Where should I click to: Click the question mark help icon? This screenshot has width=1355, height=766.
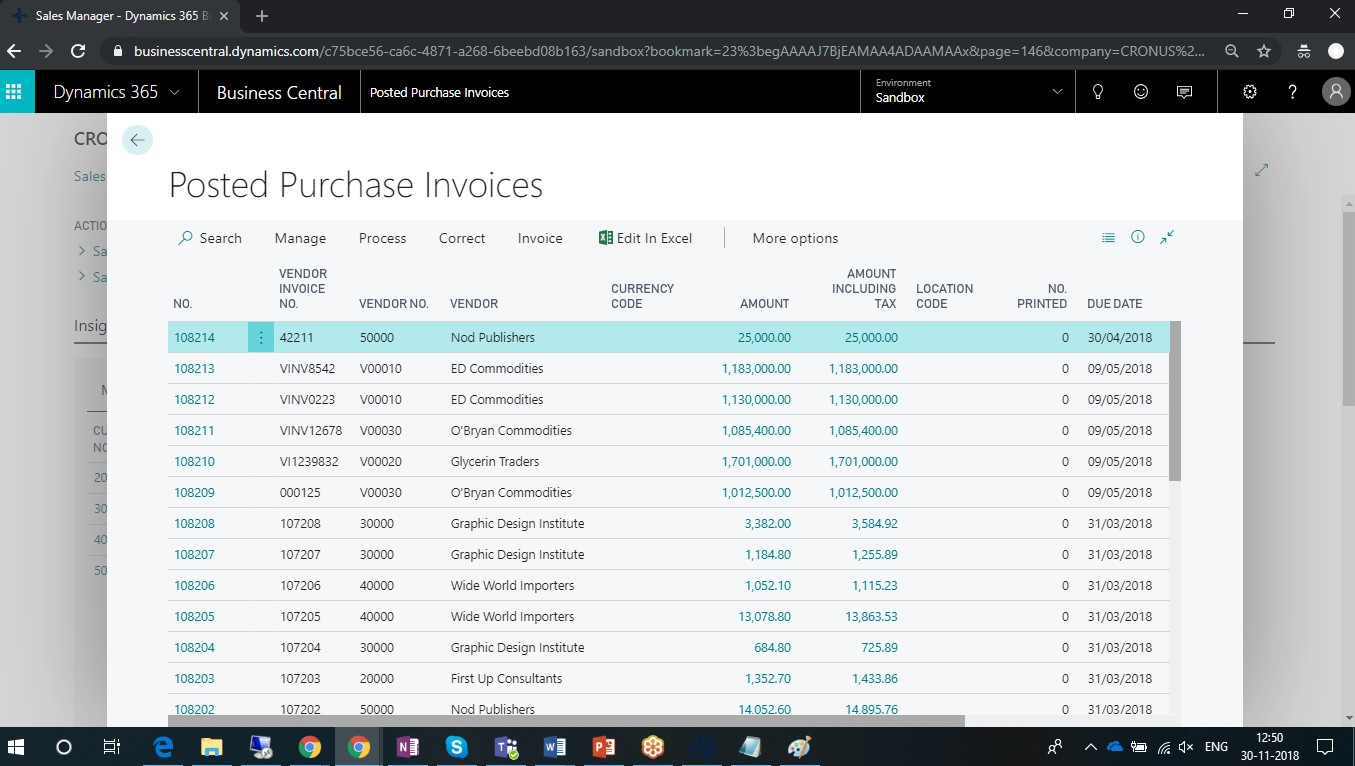click(1293, 92)
